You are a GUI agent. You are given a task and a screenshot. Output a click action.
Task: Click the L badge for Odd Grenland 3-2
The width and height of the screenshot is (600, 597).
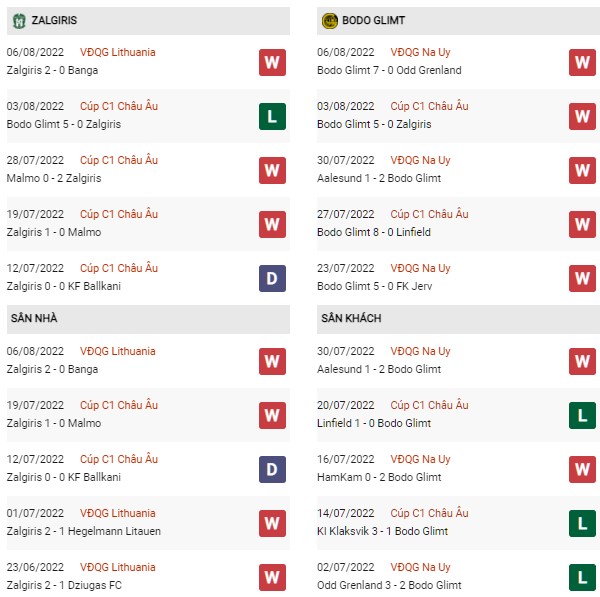pyautogui.click(x=582, y=577)
